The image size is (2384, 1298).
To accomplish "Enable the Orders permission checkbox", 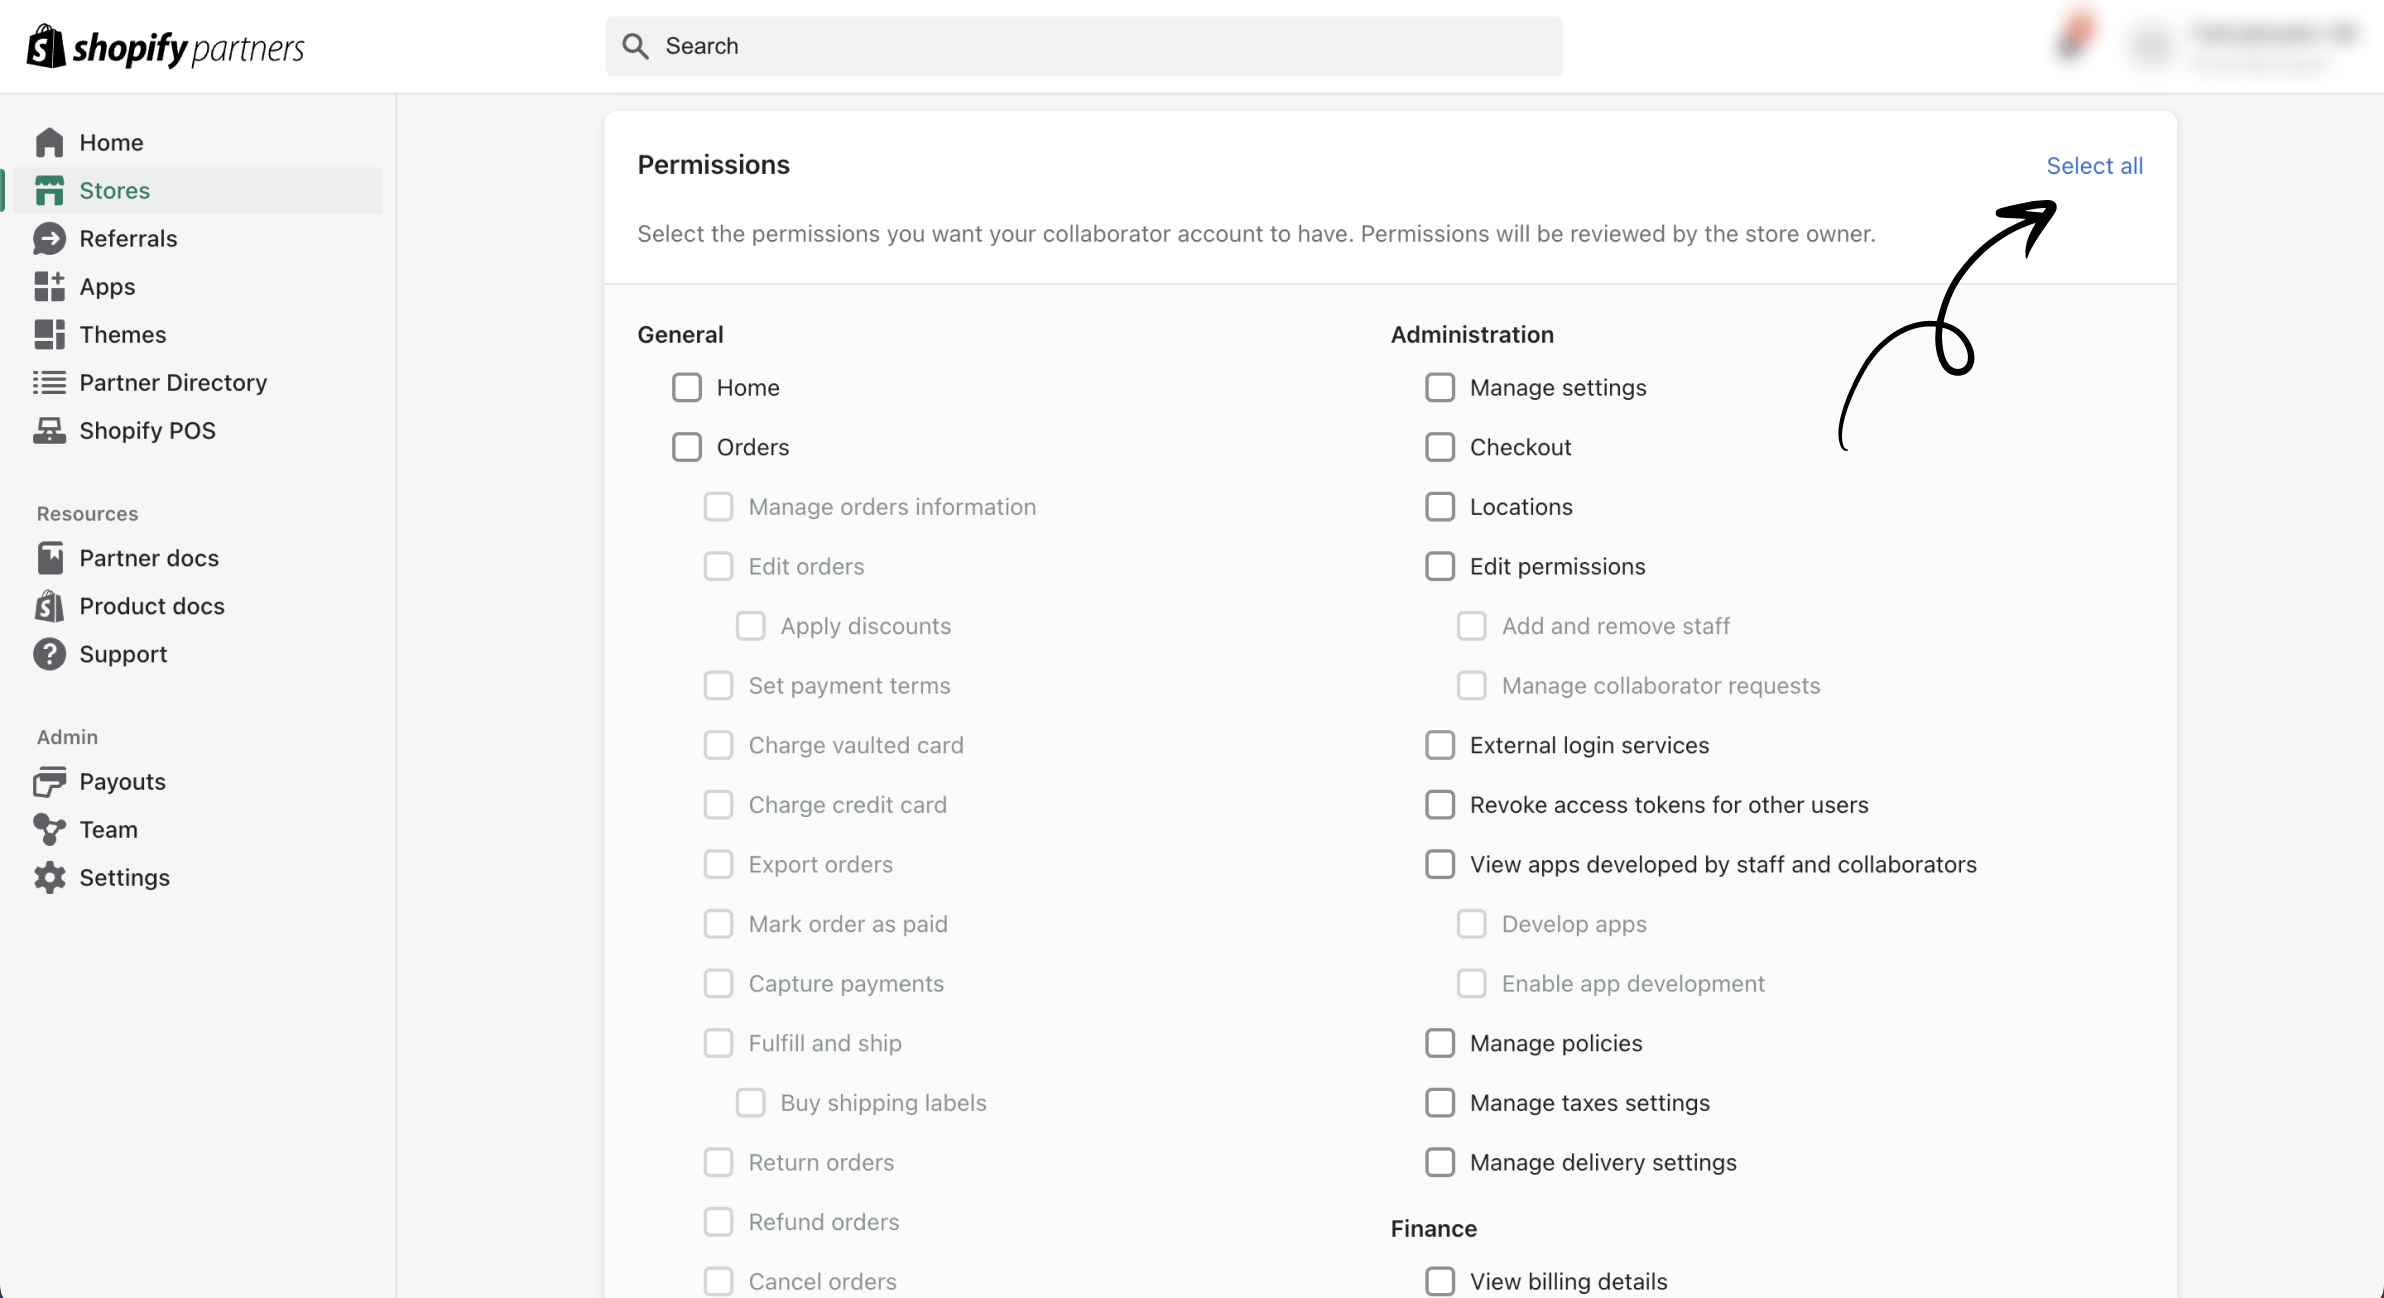I will pos(687,447).
